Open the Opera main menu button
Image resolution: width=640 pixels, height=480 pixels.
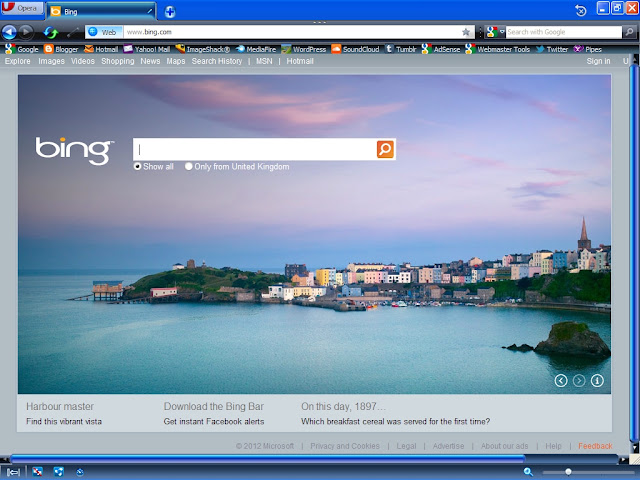(x=22, y=8)
